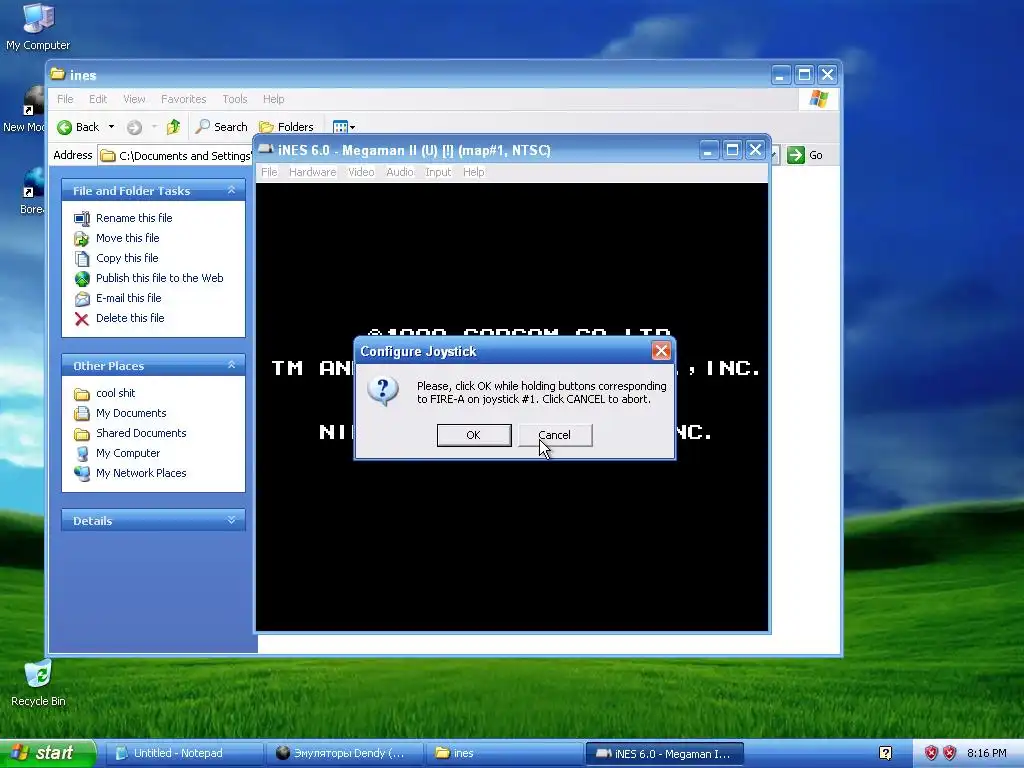The width and height of the screenshot is (1024, 768).
Task: Open the Views dropdown in Explorer toolbar
Action: coord(344,127)
